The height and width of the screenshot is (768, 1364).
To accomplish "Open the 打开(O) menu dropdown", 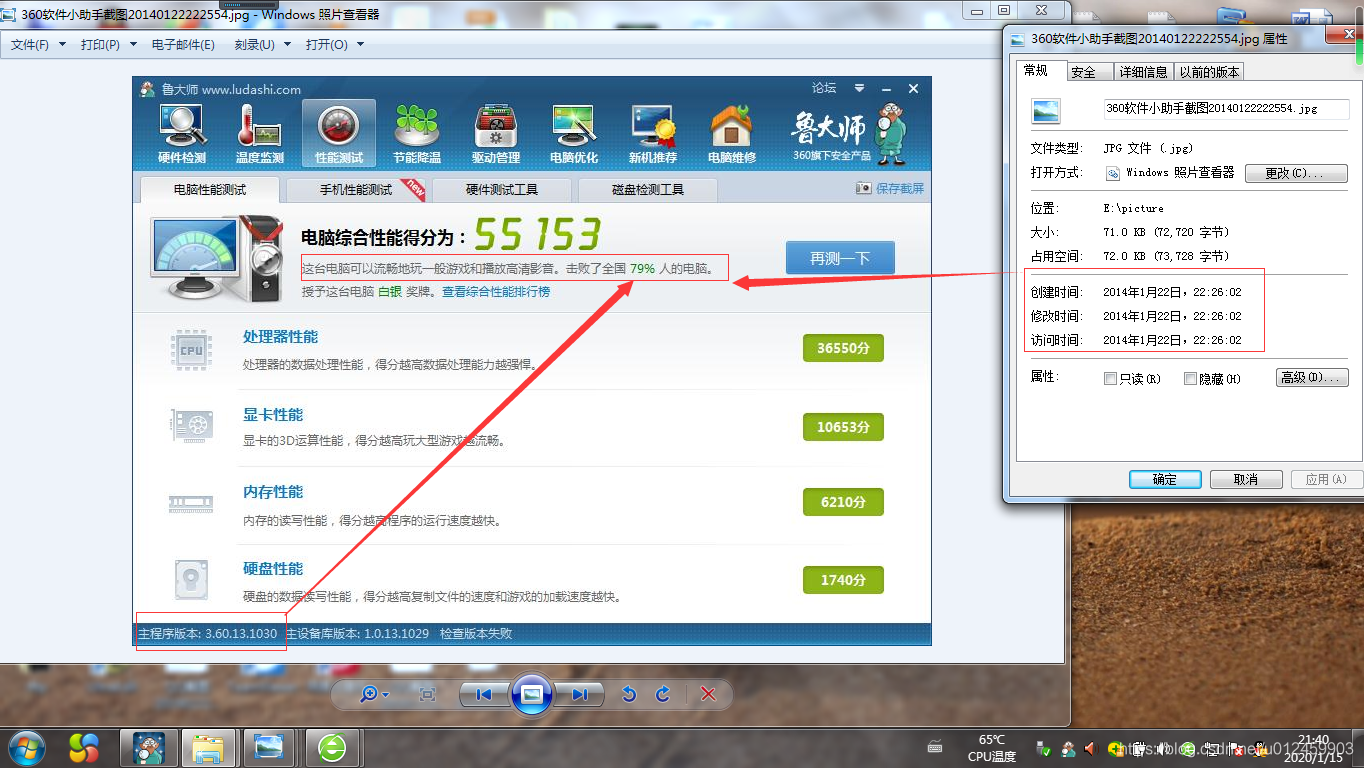I will click(334, 45).
